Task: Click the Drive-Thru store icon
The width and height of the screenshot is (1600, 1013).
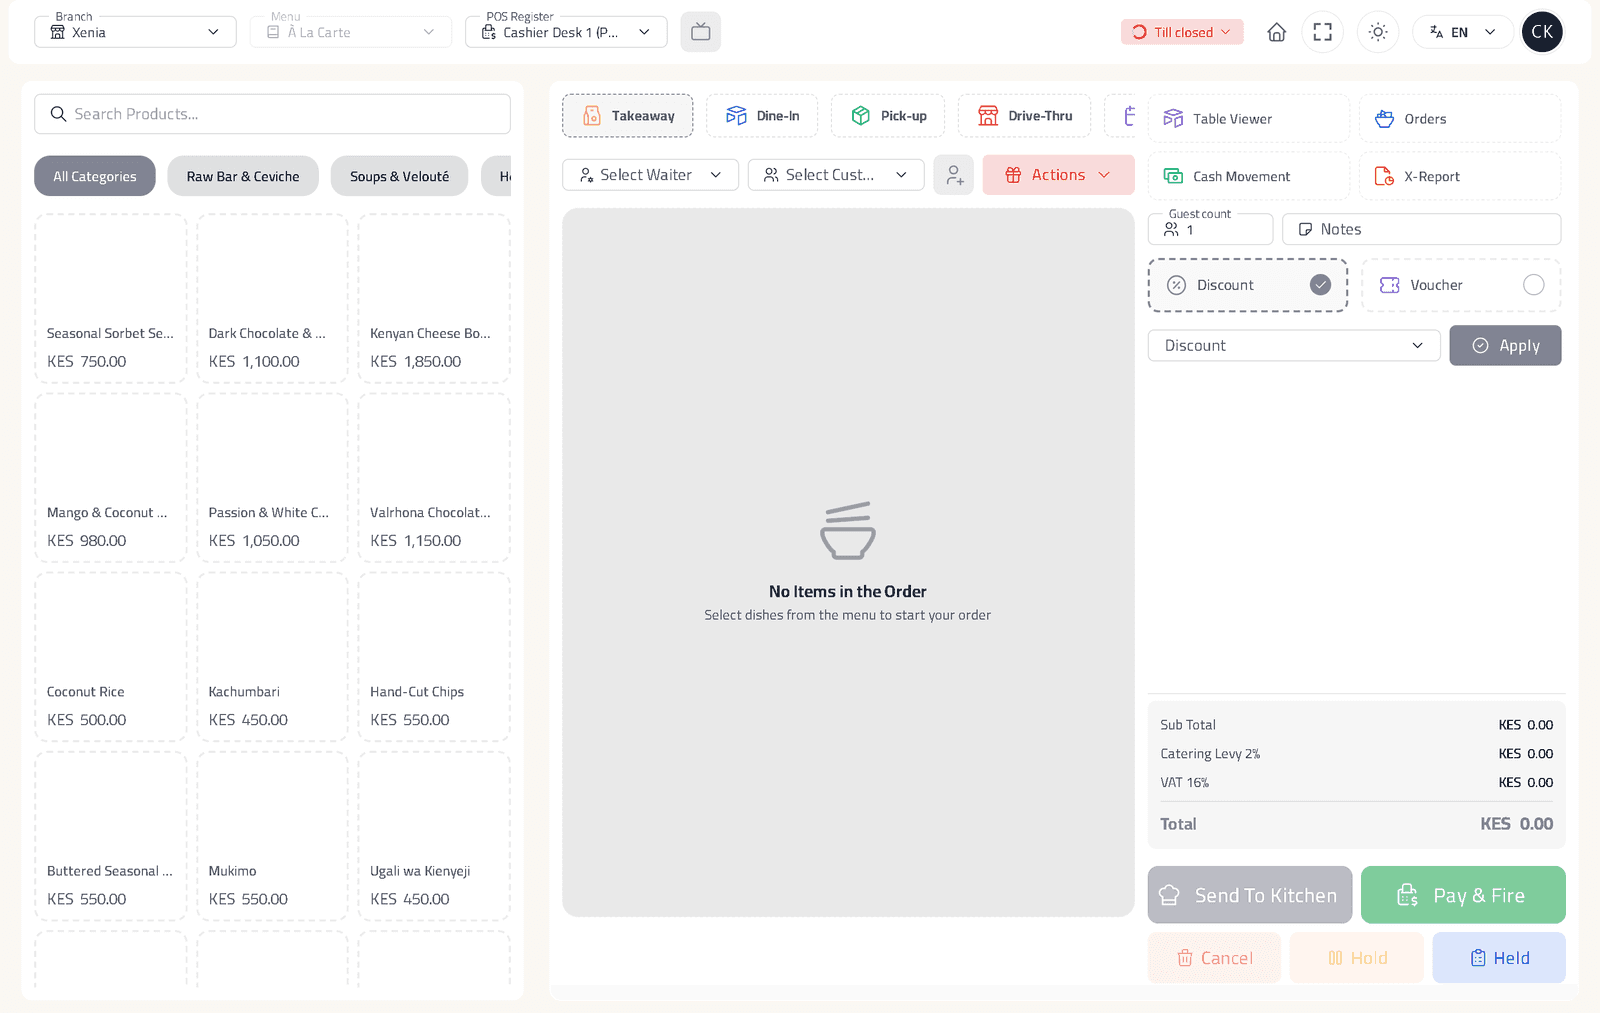Action: point(988,116)
